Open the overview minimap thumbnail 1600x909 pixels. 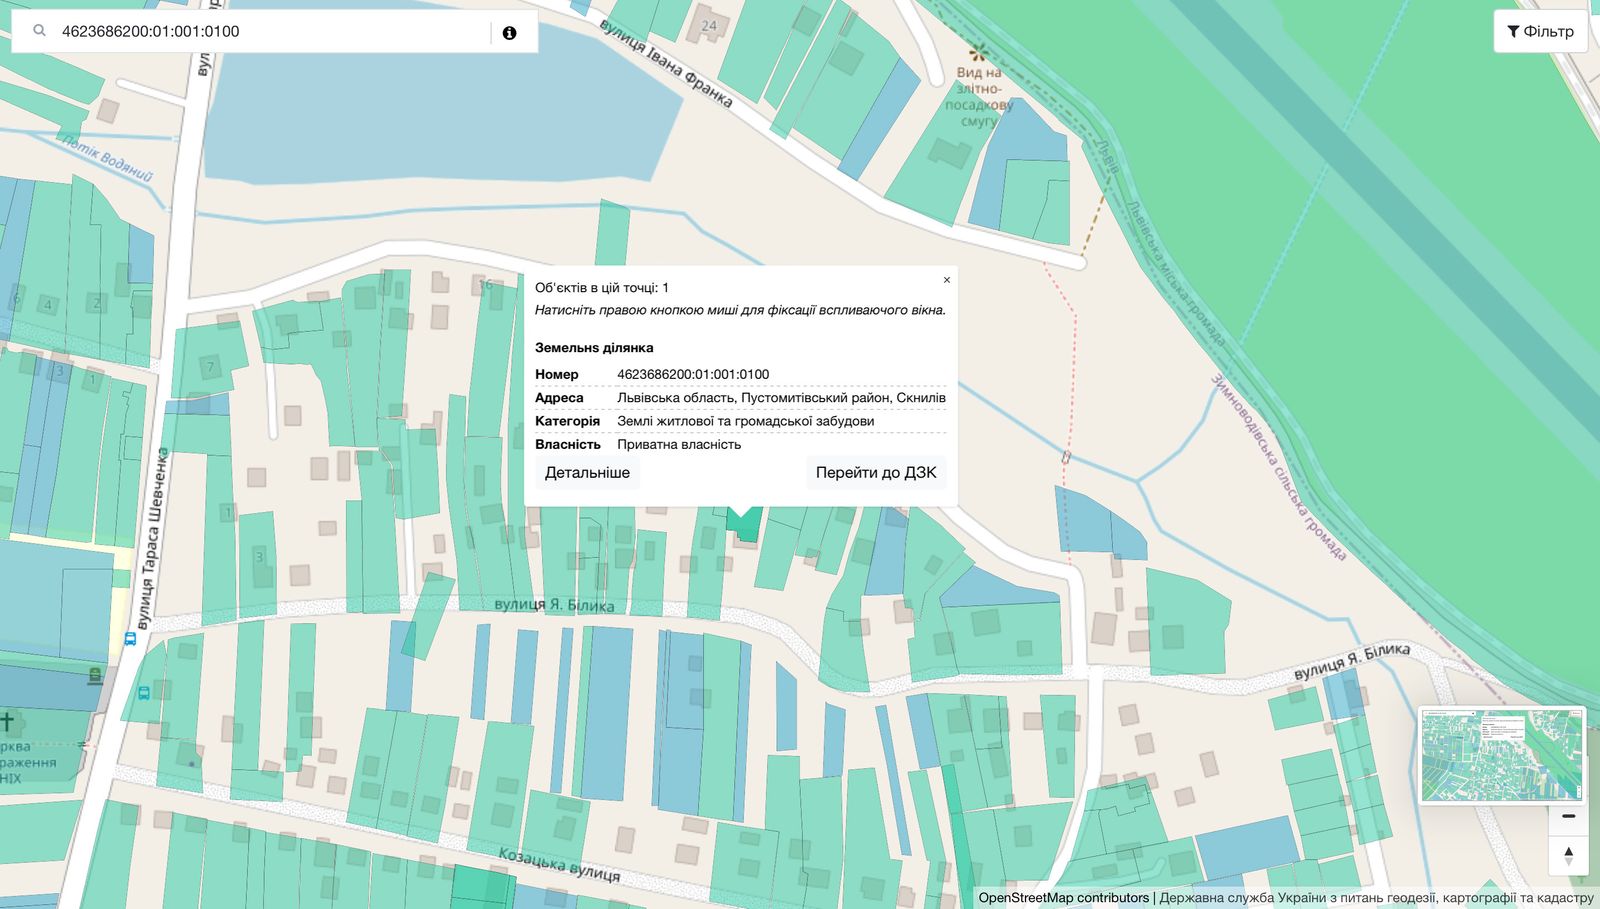[x=1502, y=755]
